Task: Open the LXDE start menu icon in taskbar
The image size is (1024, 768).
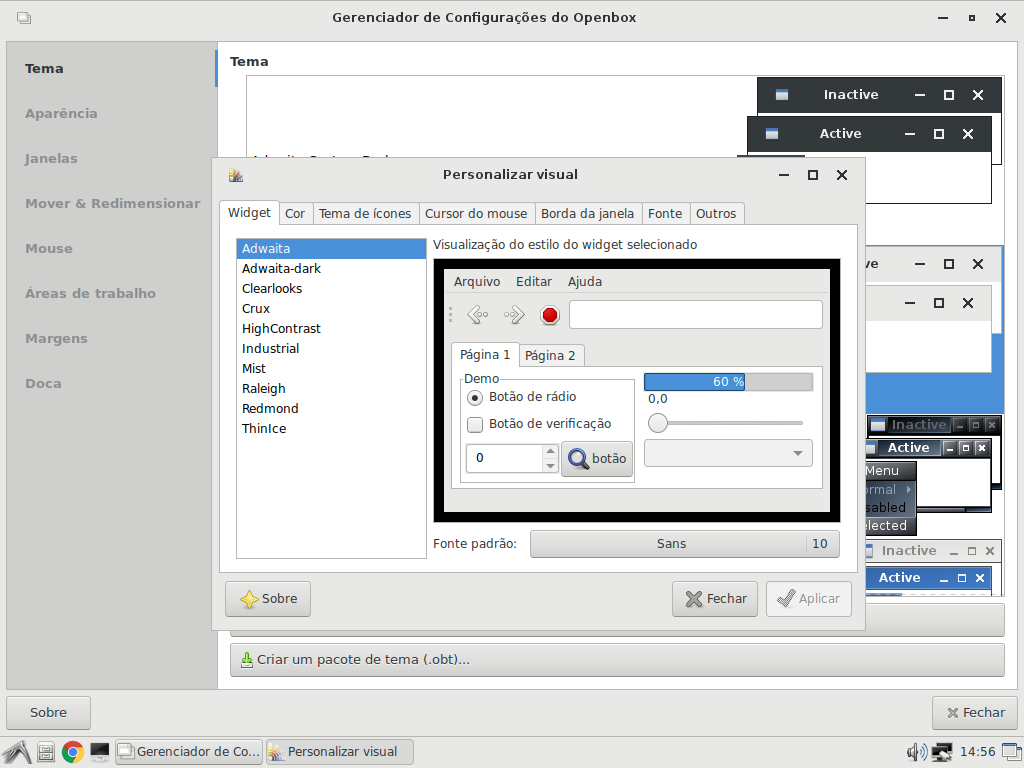Action: [16, 752]
